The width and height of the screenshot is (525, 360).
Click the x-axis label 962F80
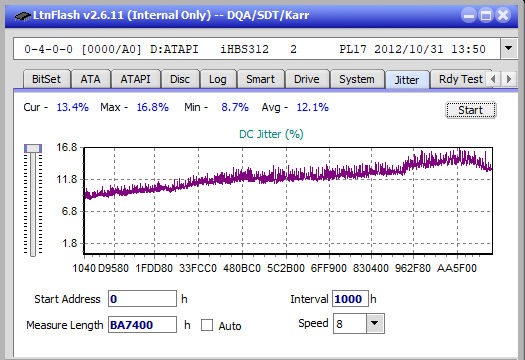point(413,268)
